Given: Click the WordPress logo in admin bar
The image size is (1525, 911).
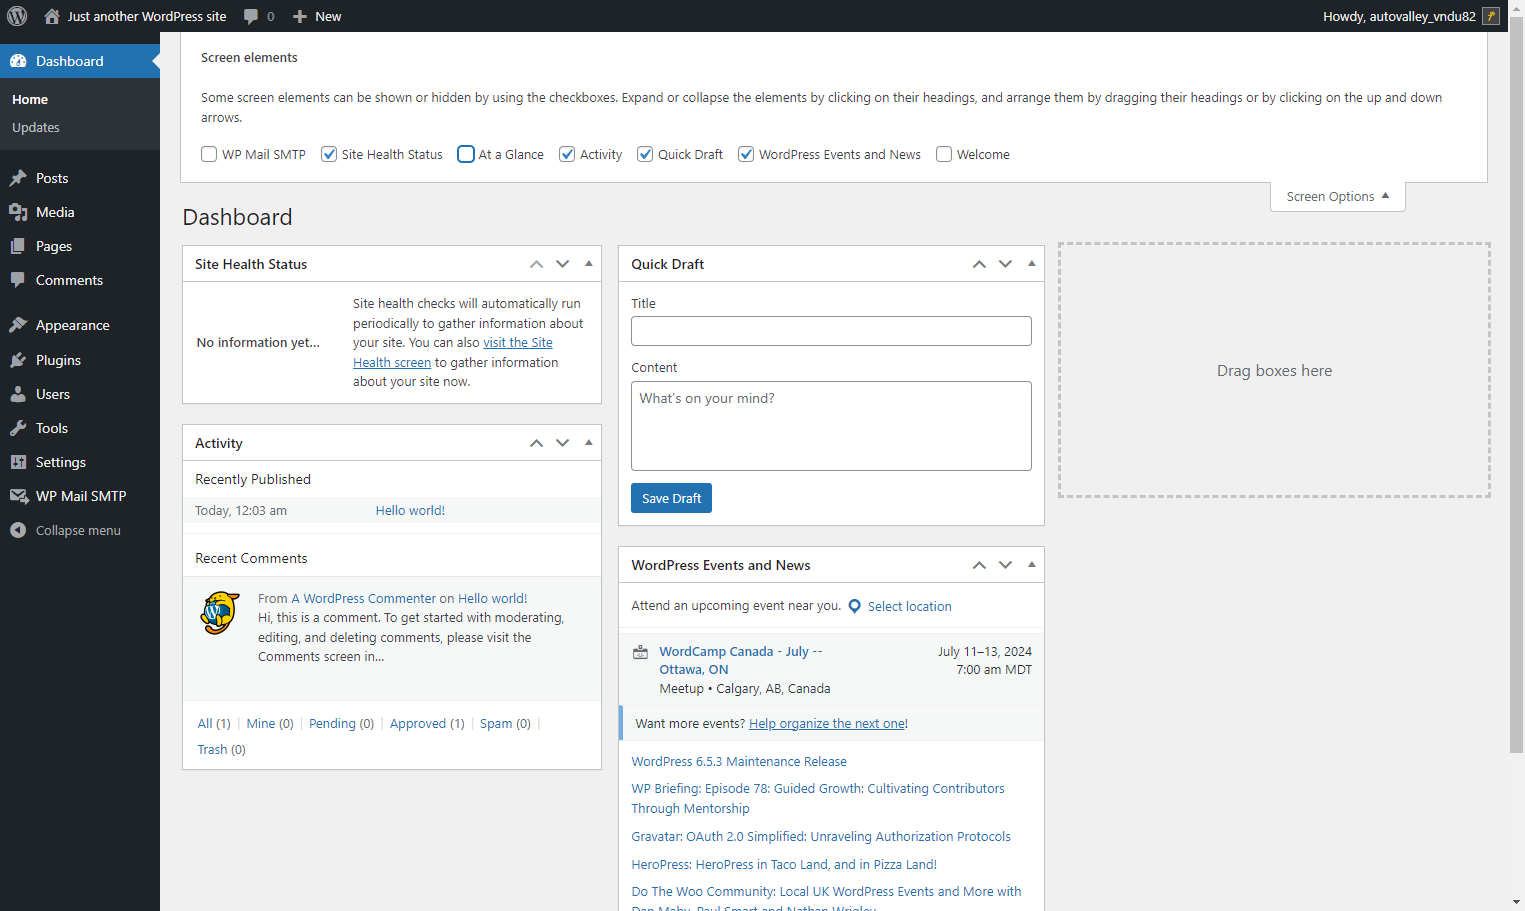Looking at the screenshot, I should 17,16.
